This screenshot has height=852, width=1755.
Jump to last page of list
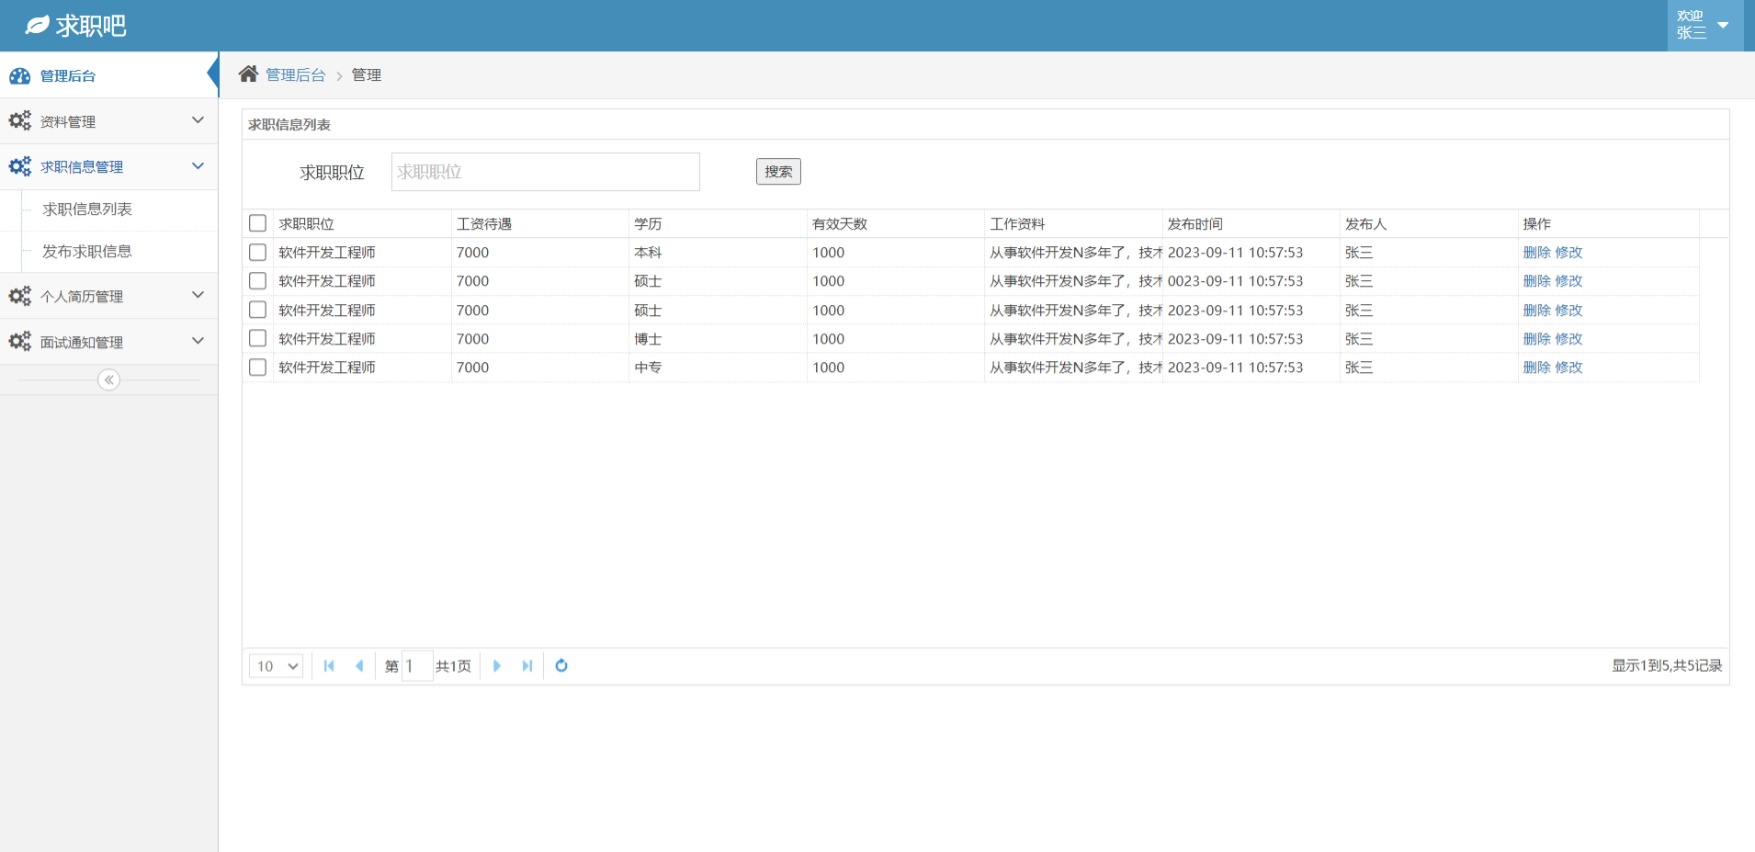pos(527,666)
